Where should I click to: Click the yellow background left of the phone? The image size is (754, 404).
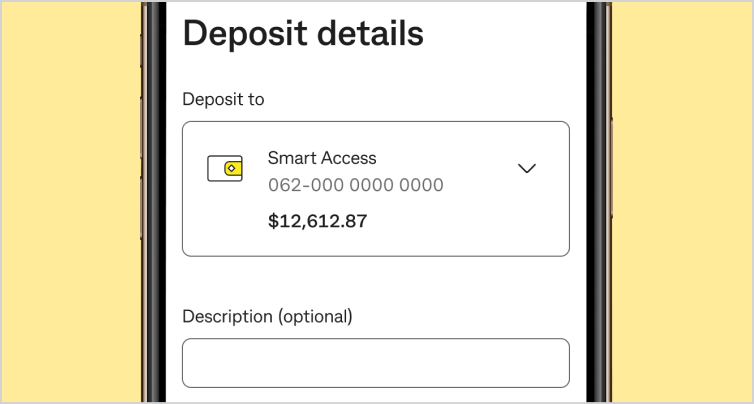click(70, 200)
